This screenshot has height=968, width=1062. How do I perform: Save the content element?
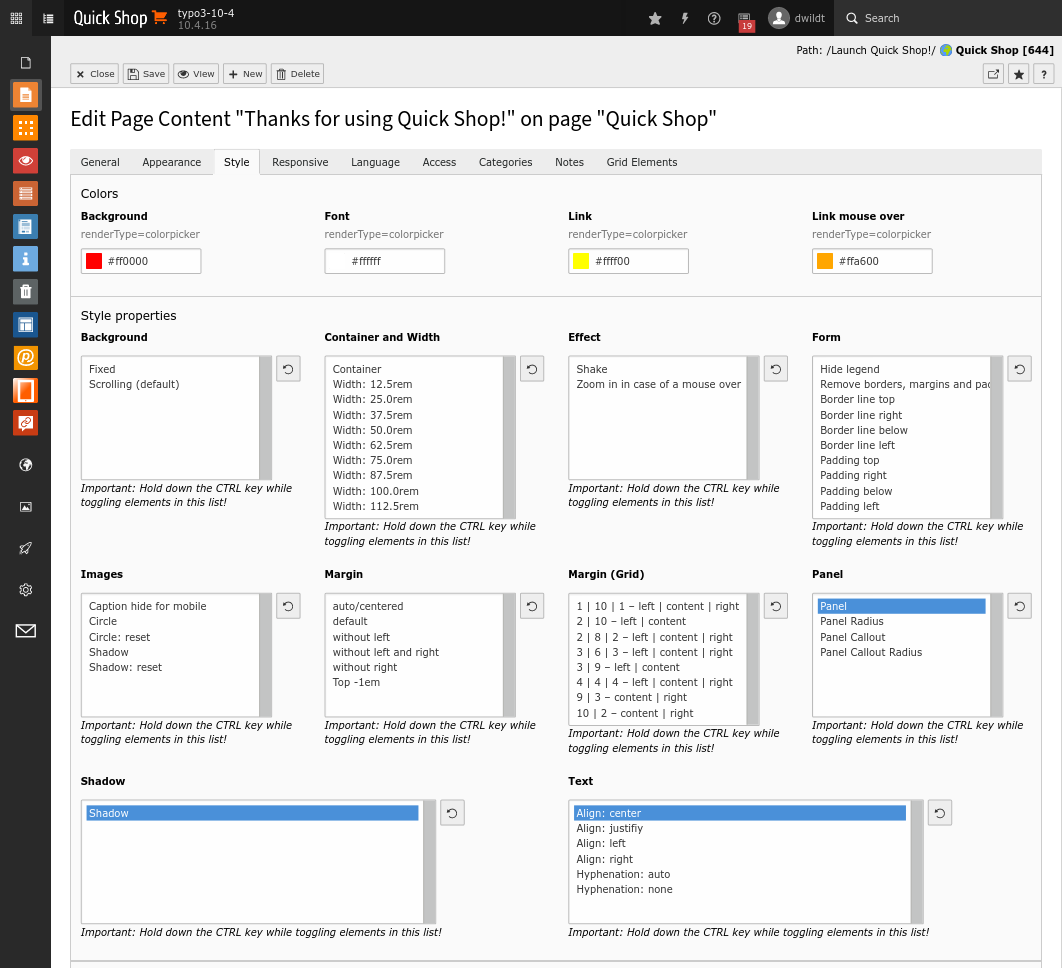[146, 74]
